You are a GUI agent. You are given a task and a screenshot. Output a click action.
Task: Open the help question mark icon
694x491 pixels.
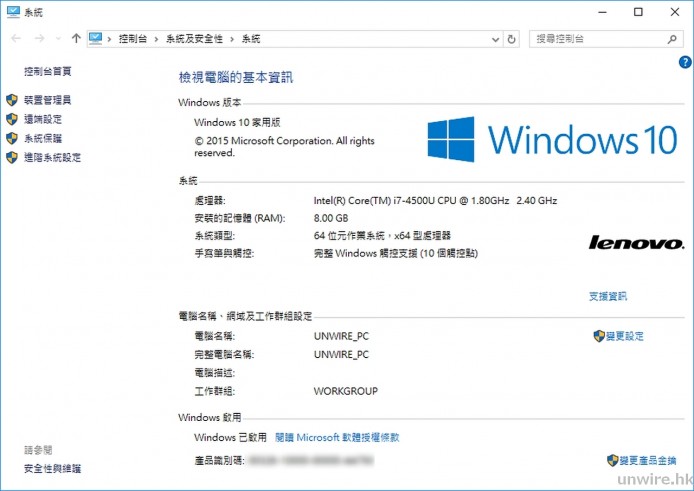click(x=685, y=62)
